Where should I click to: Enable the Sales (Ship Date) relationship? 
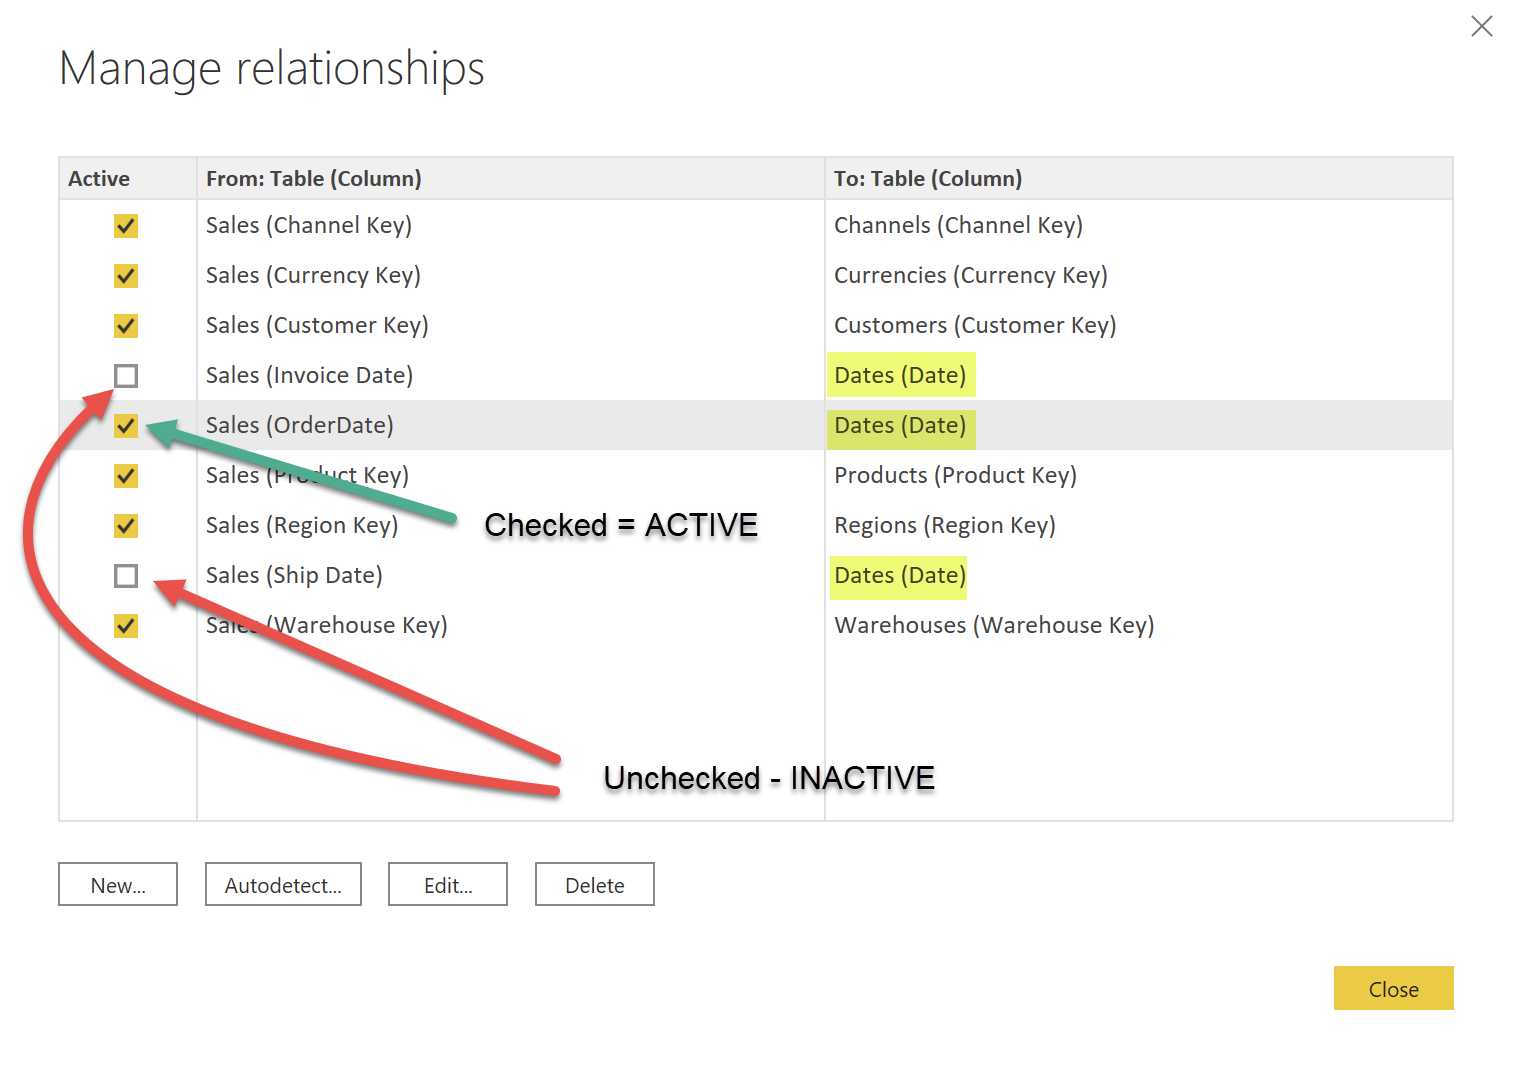126,576
